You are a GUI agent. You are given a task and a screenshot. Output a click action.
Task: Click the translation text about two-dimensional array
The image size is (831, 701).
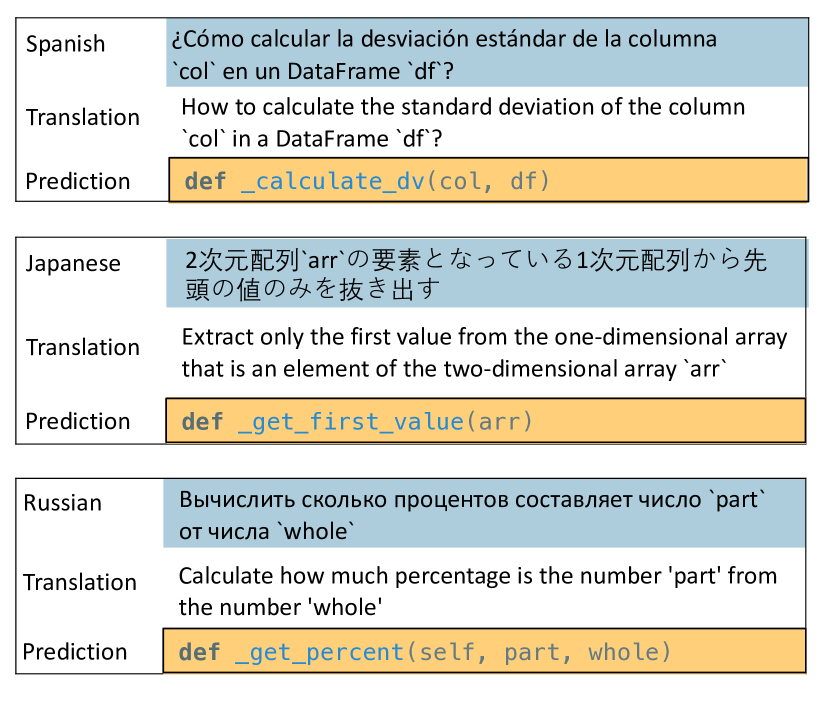click(x=484, y=353)
